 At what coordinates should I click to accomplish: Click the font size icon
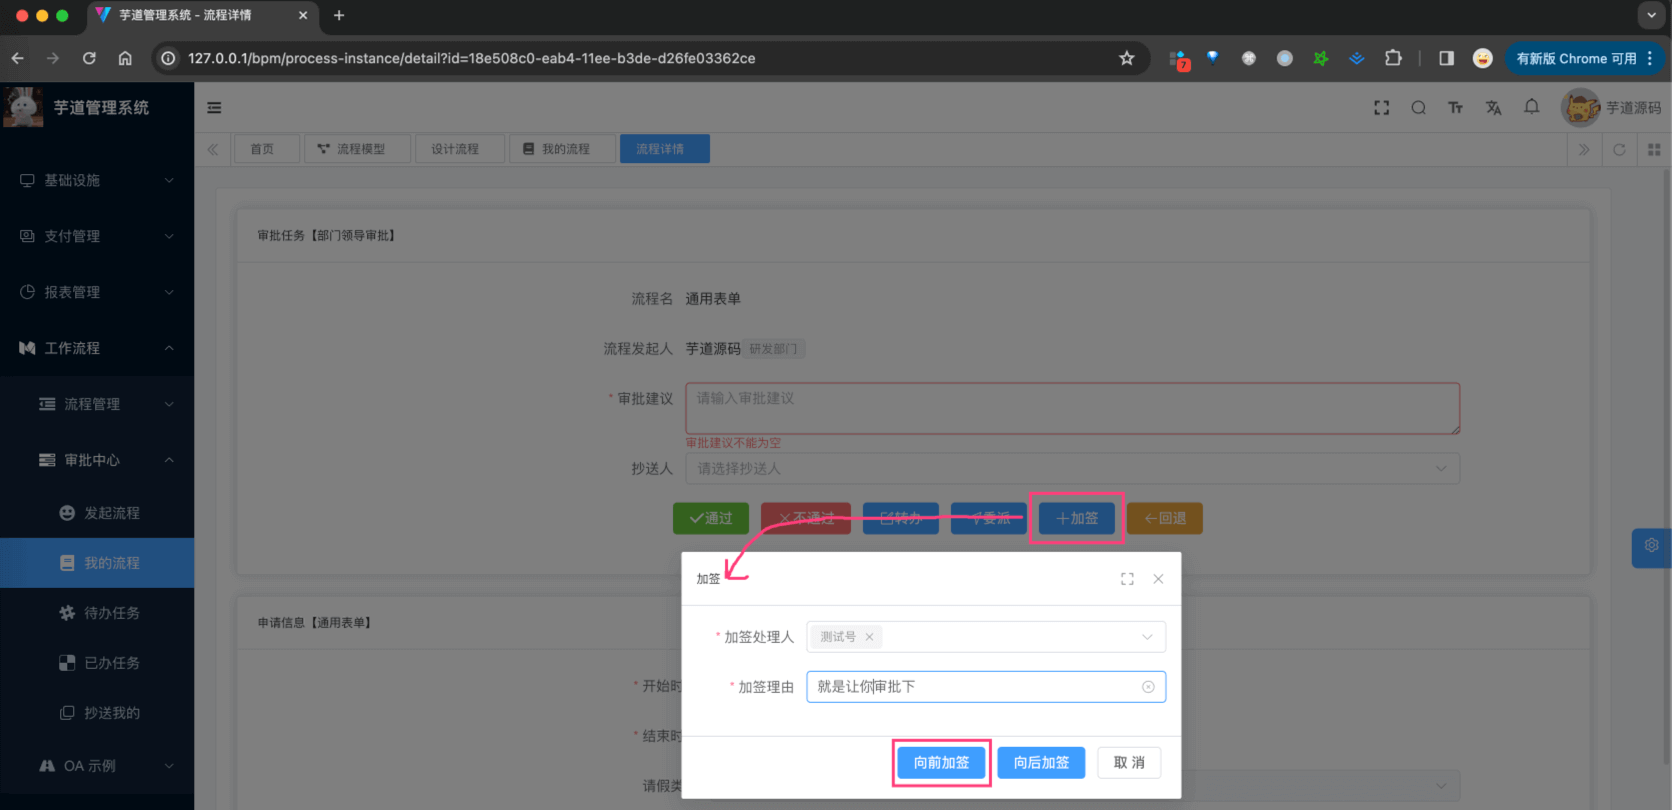pos(1455,108)
